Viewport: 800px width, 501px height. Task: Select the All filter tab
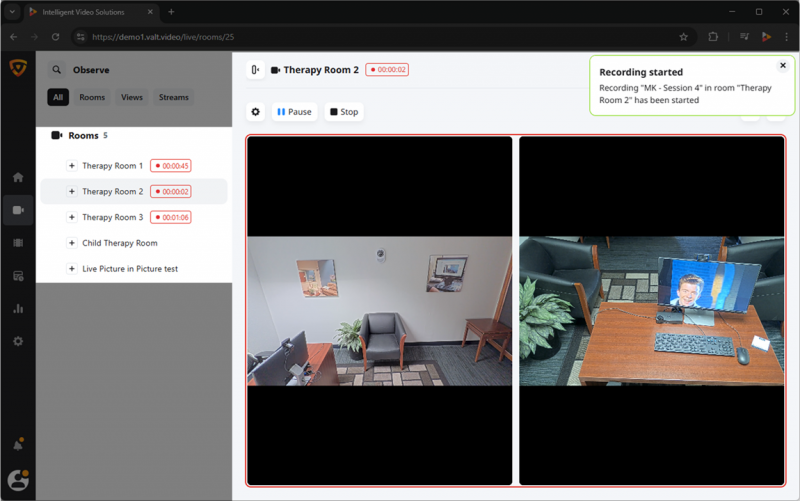58,97
